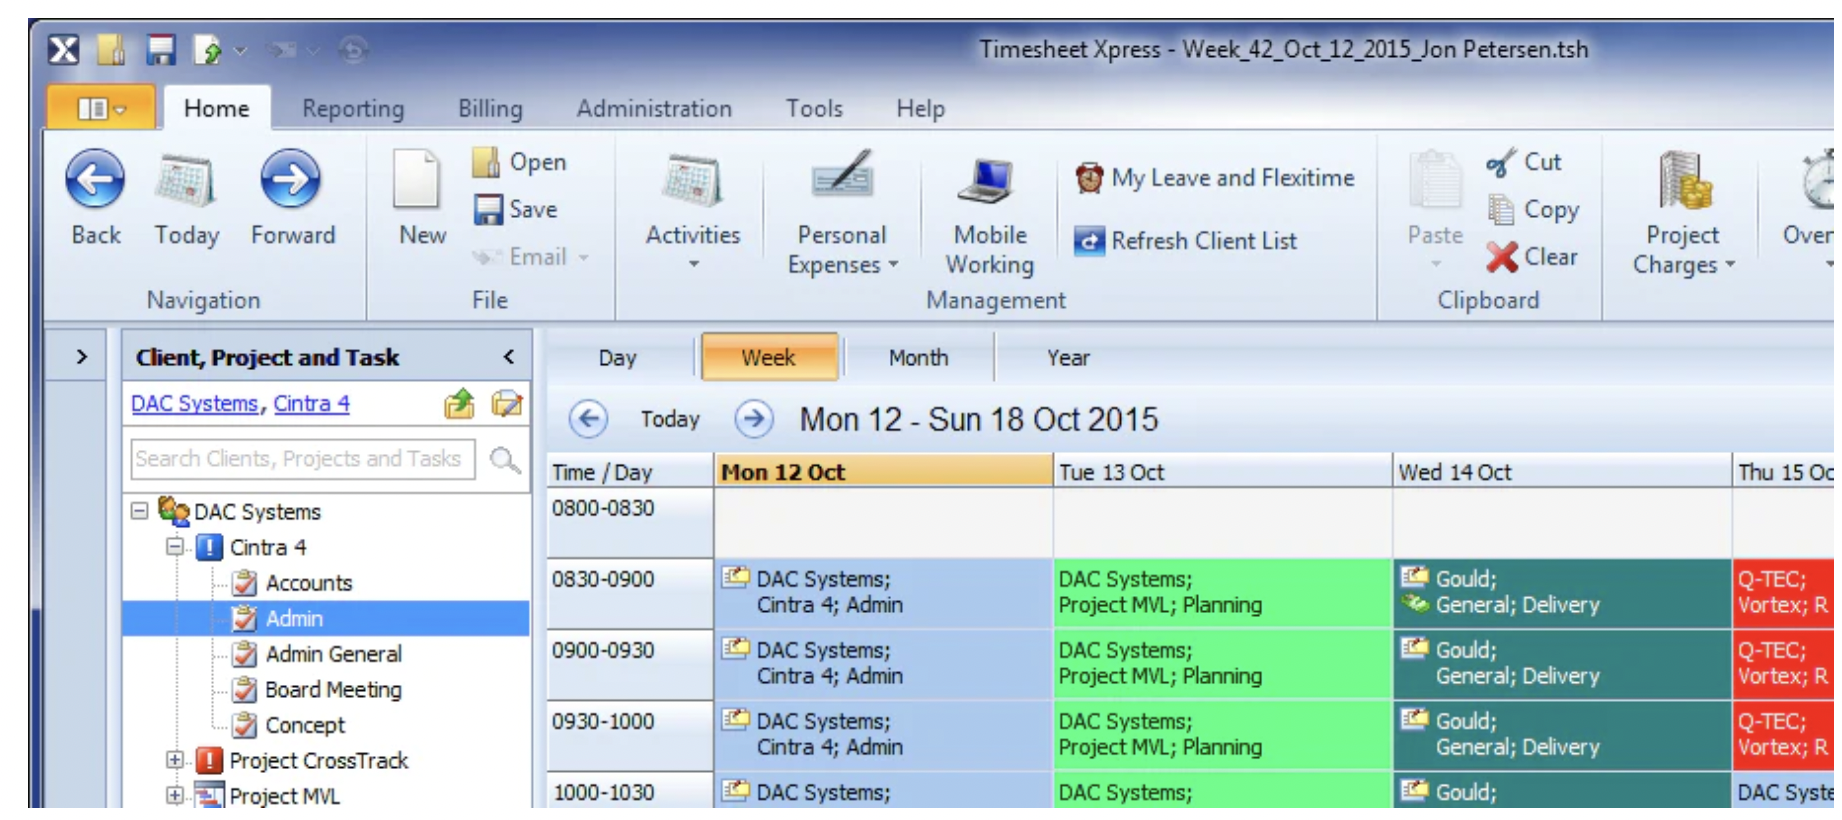Select the Concept task in the tree
1842x820 pixels.
point(305,725)
